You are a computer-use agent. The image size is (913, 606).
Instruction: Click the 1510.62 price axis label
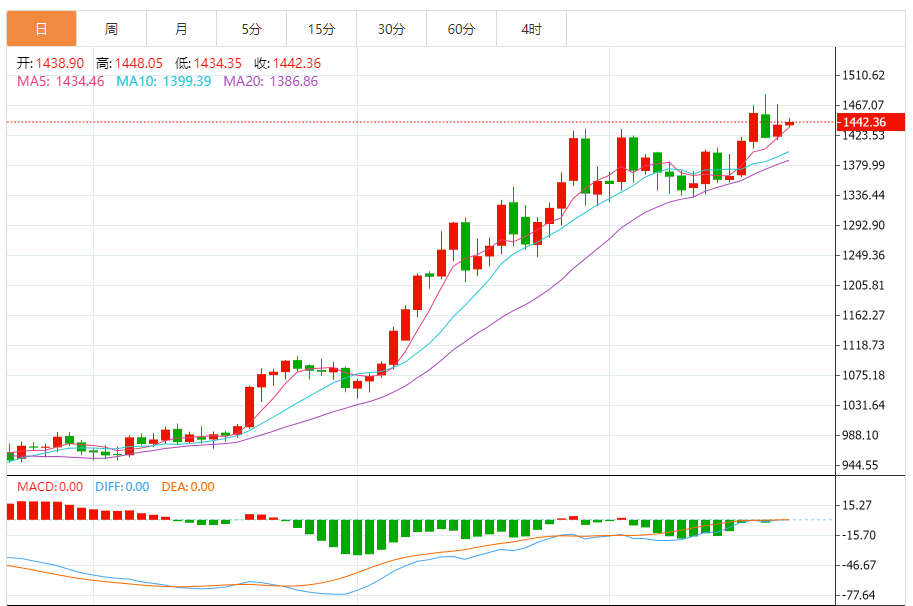pos(864,75)
